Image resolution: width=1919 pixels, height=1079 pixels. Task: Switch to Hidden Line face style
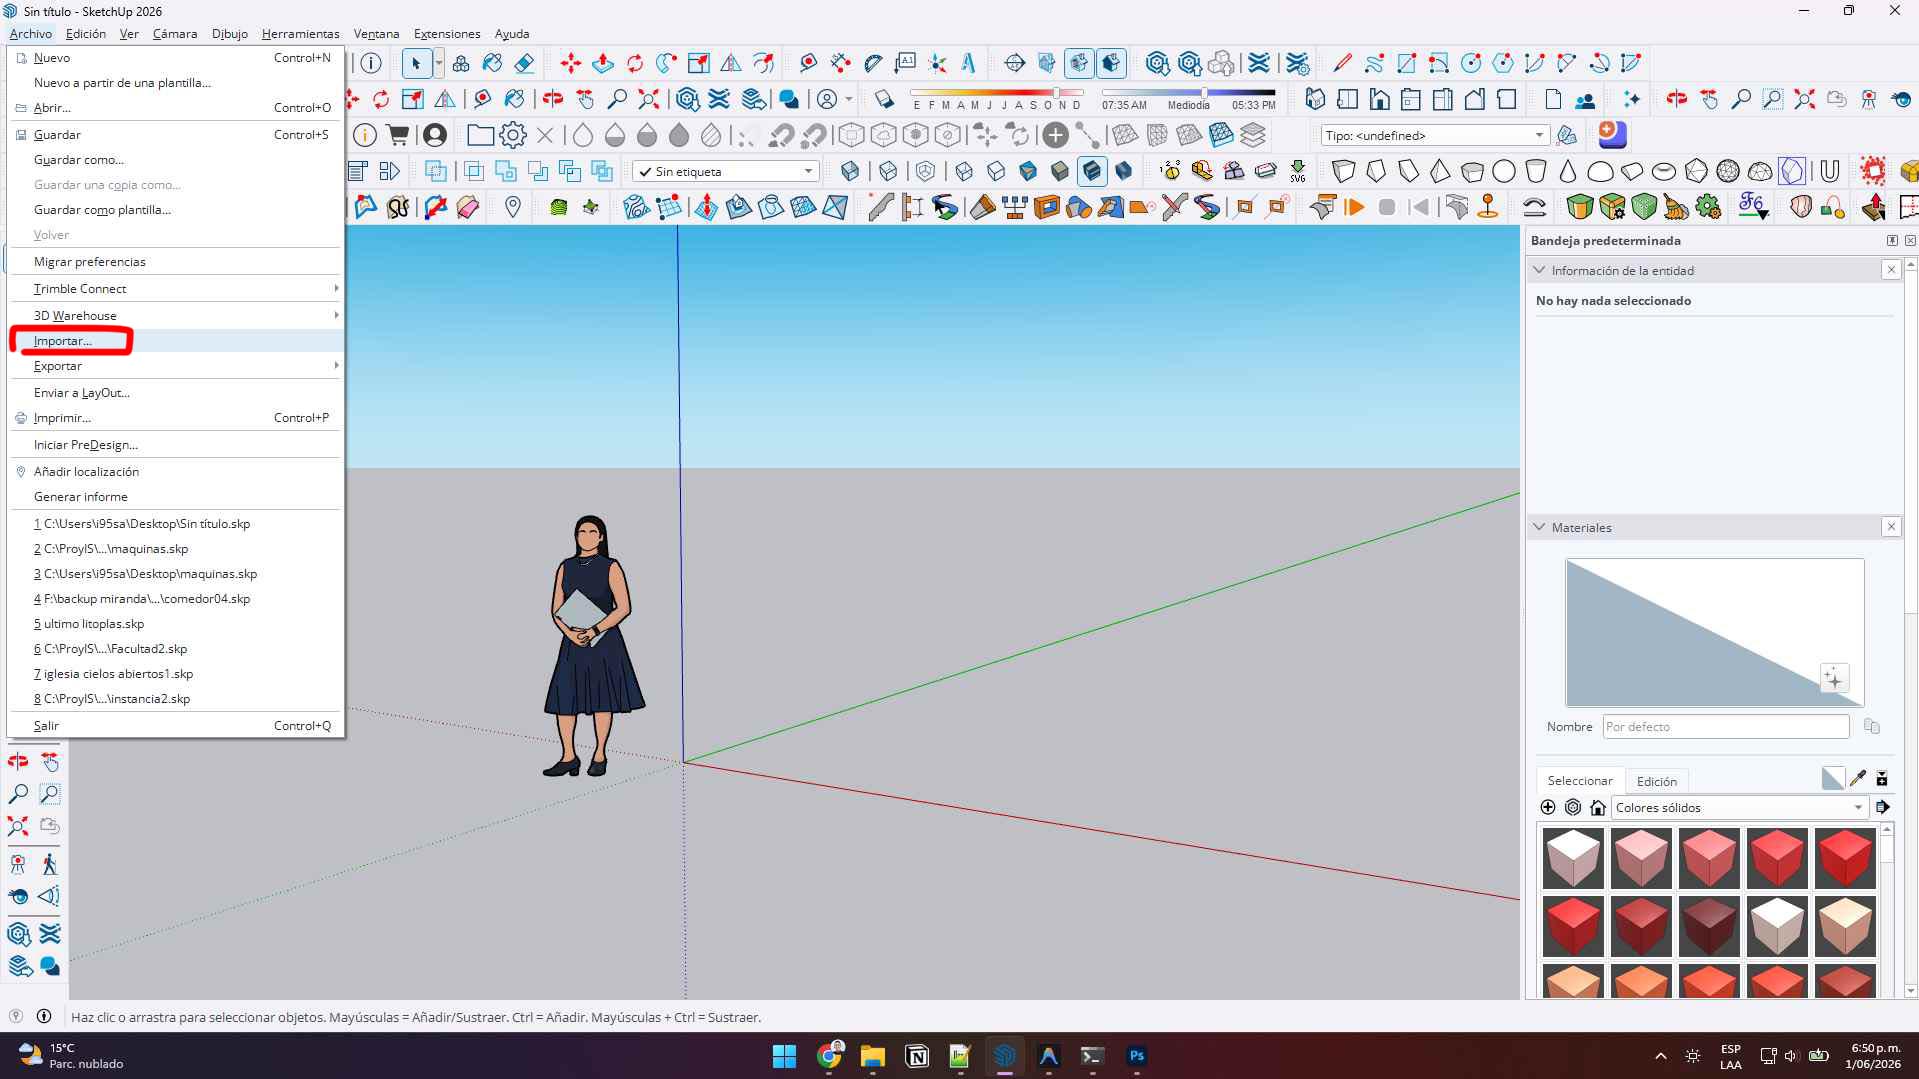point(996,171)
